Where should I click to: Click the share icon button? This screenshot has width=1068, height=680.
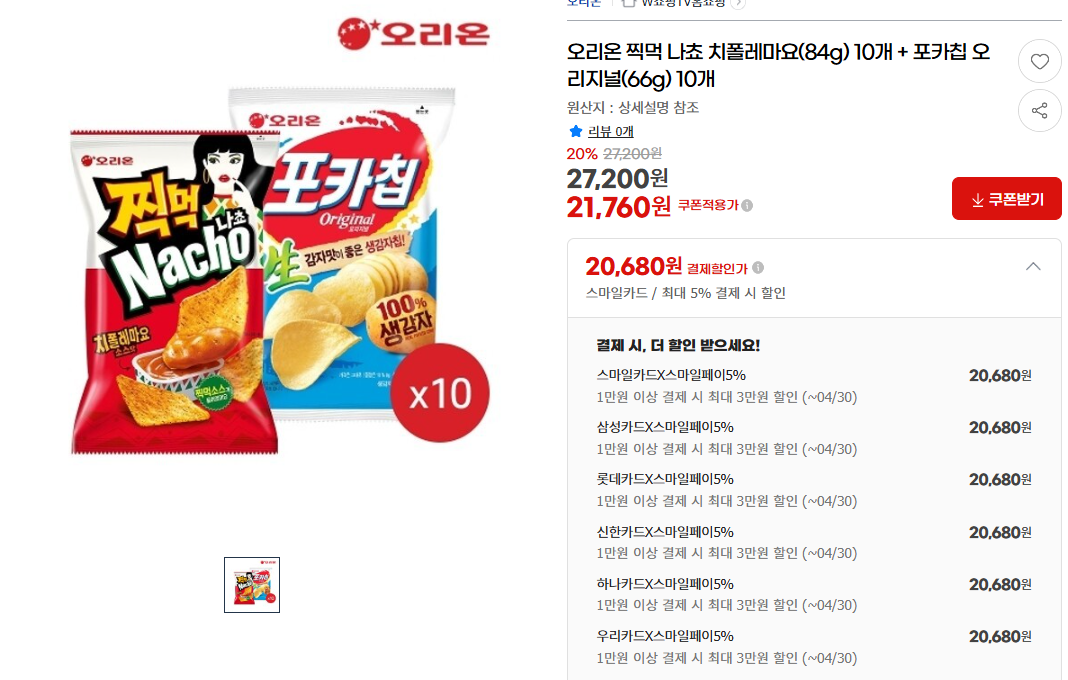[1039, 110]
